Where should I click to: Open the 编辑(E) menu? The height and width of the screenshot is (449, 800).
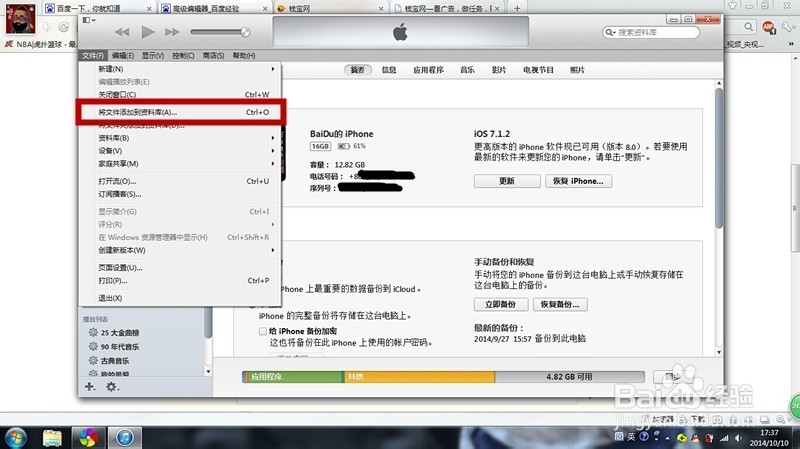(123, 56)
